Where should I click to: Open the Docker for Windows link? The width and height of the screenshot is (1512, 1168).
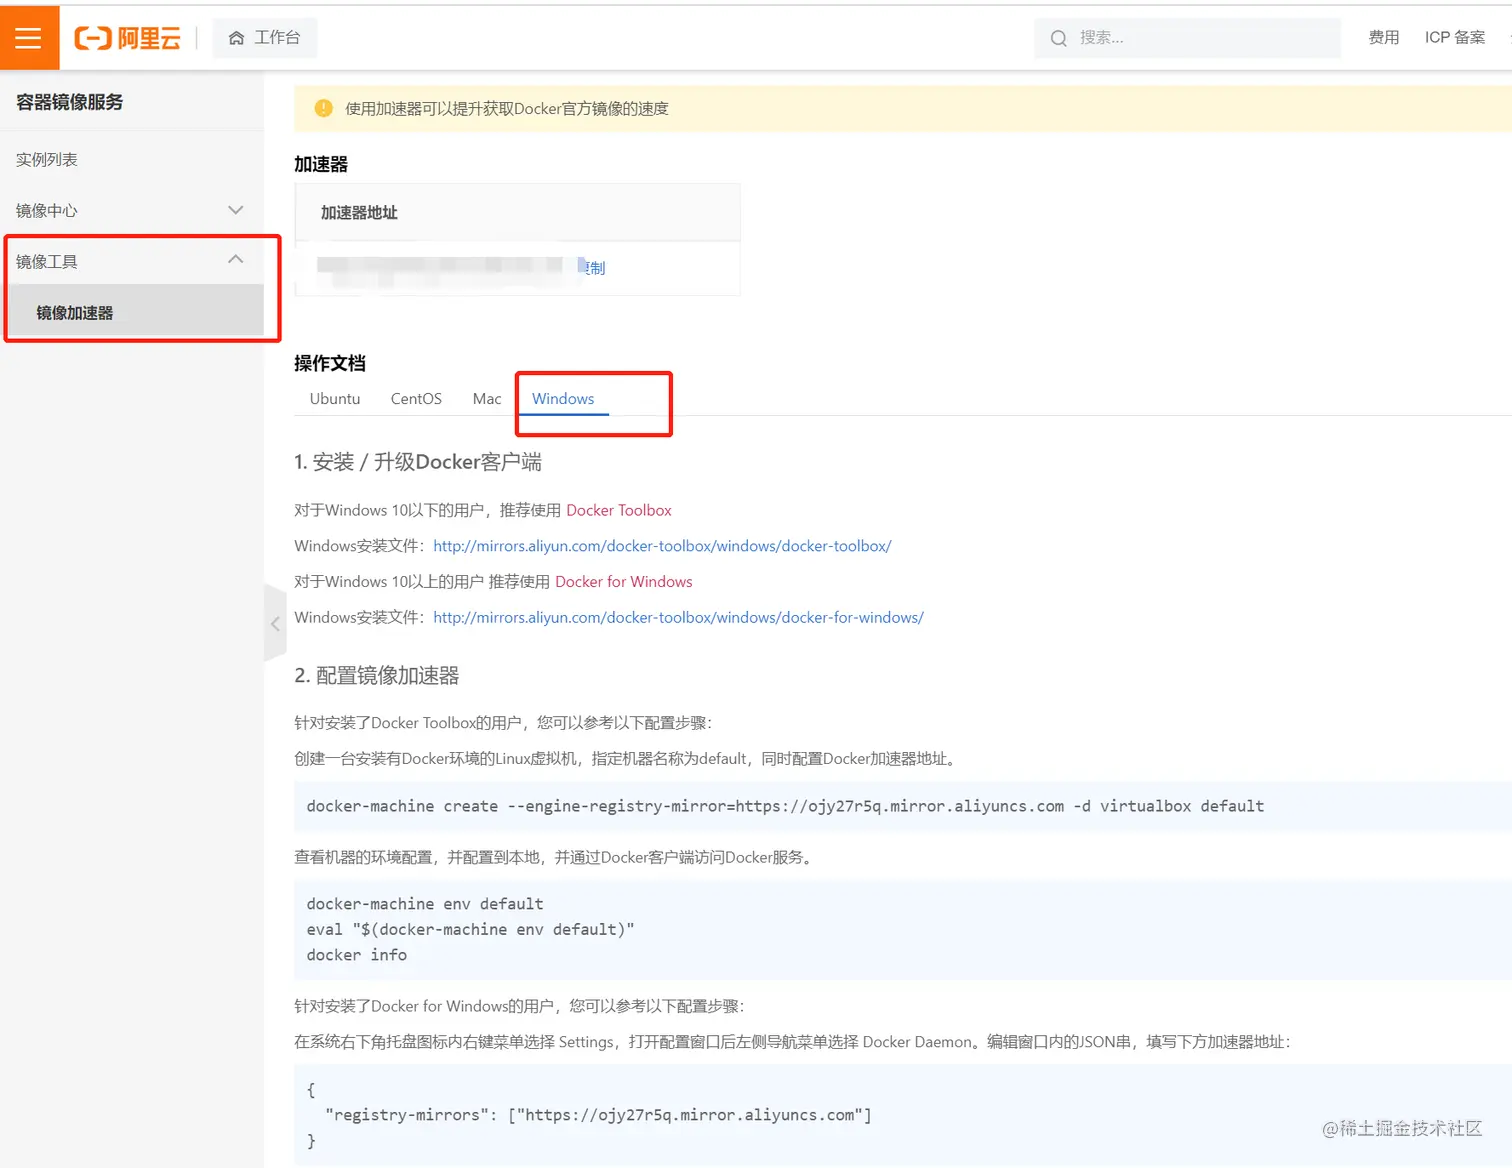click(624, 582)
